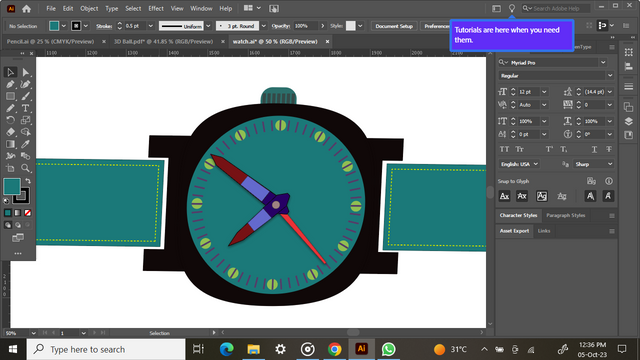Open the Stroke panel link
Screen dimensions: 640x360
click(x=104, y=26)
